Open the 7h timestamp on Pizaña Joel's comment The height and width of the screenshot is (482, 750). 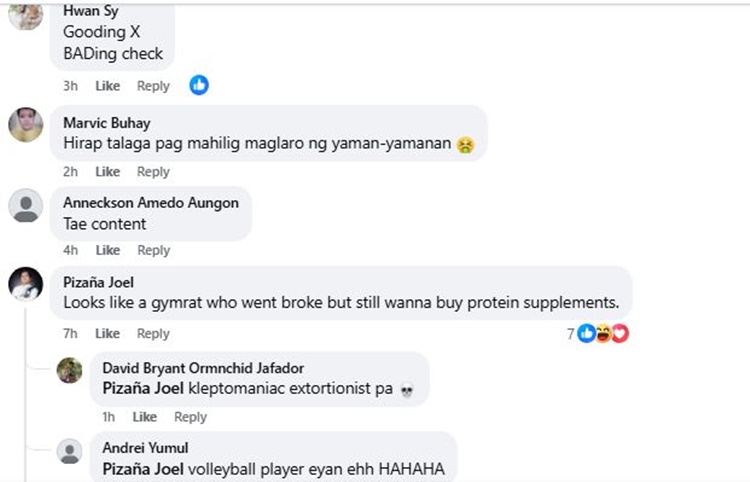coord(71,334)
